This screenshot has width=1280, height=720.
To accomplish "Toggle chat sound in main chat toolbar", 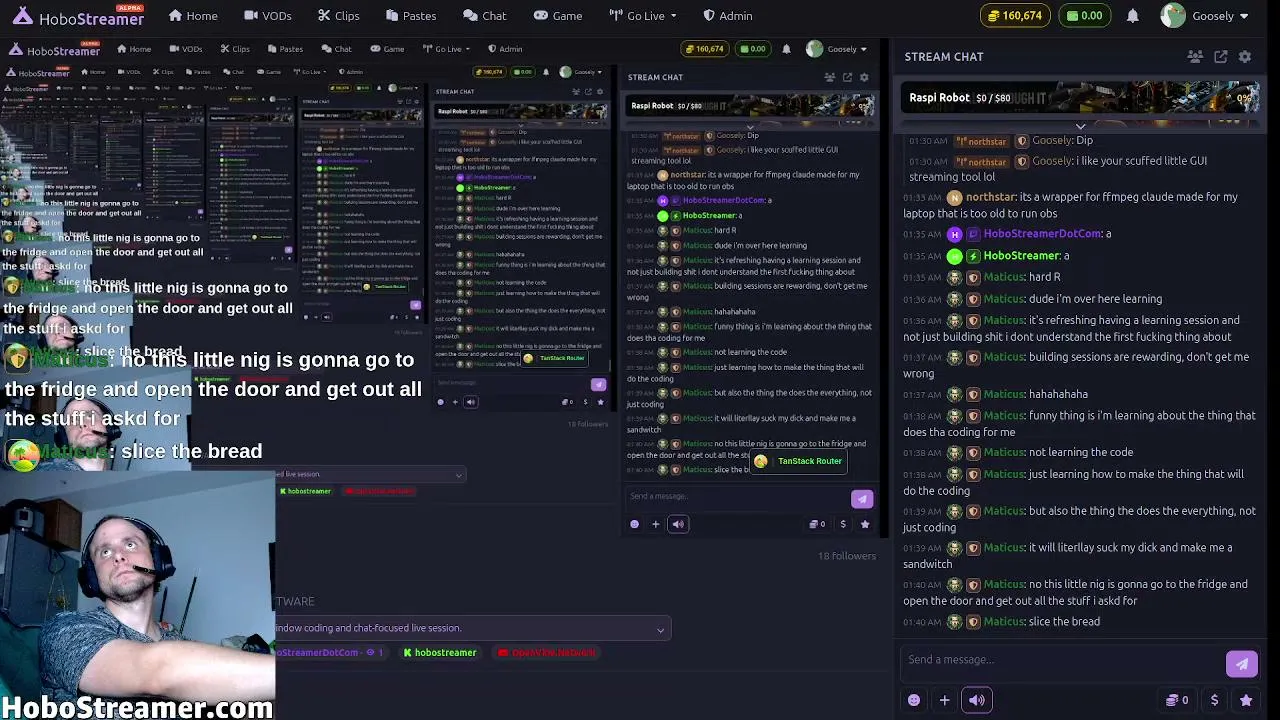I will pyautogui.click(x=977, y=700).
